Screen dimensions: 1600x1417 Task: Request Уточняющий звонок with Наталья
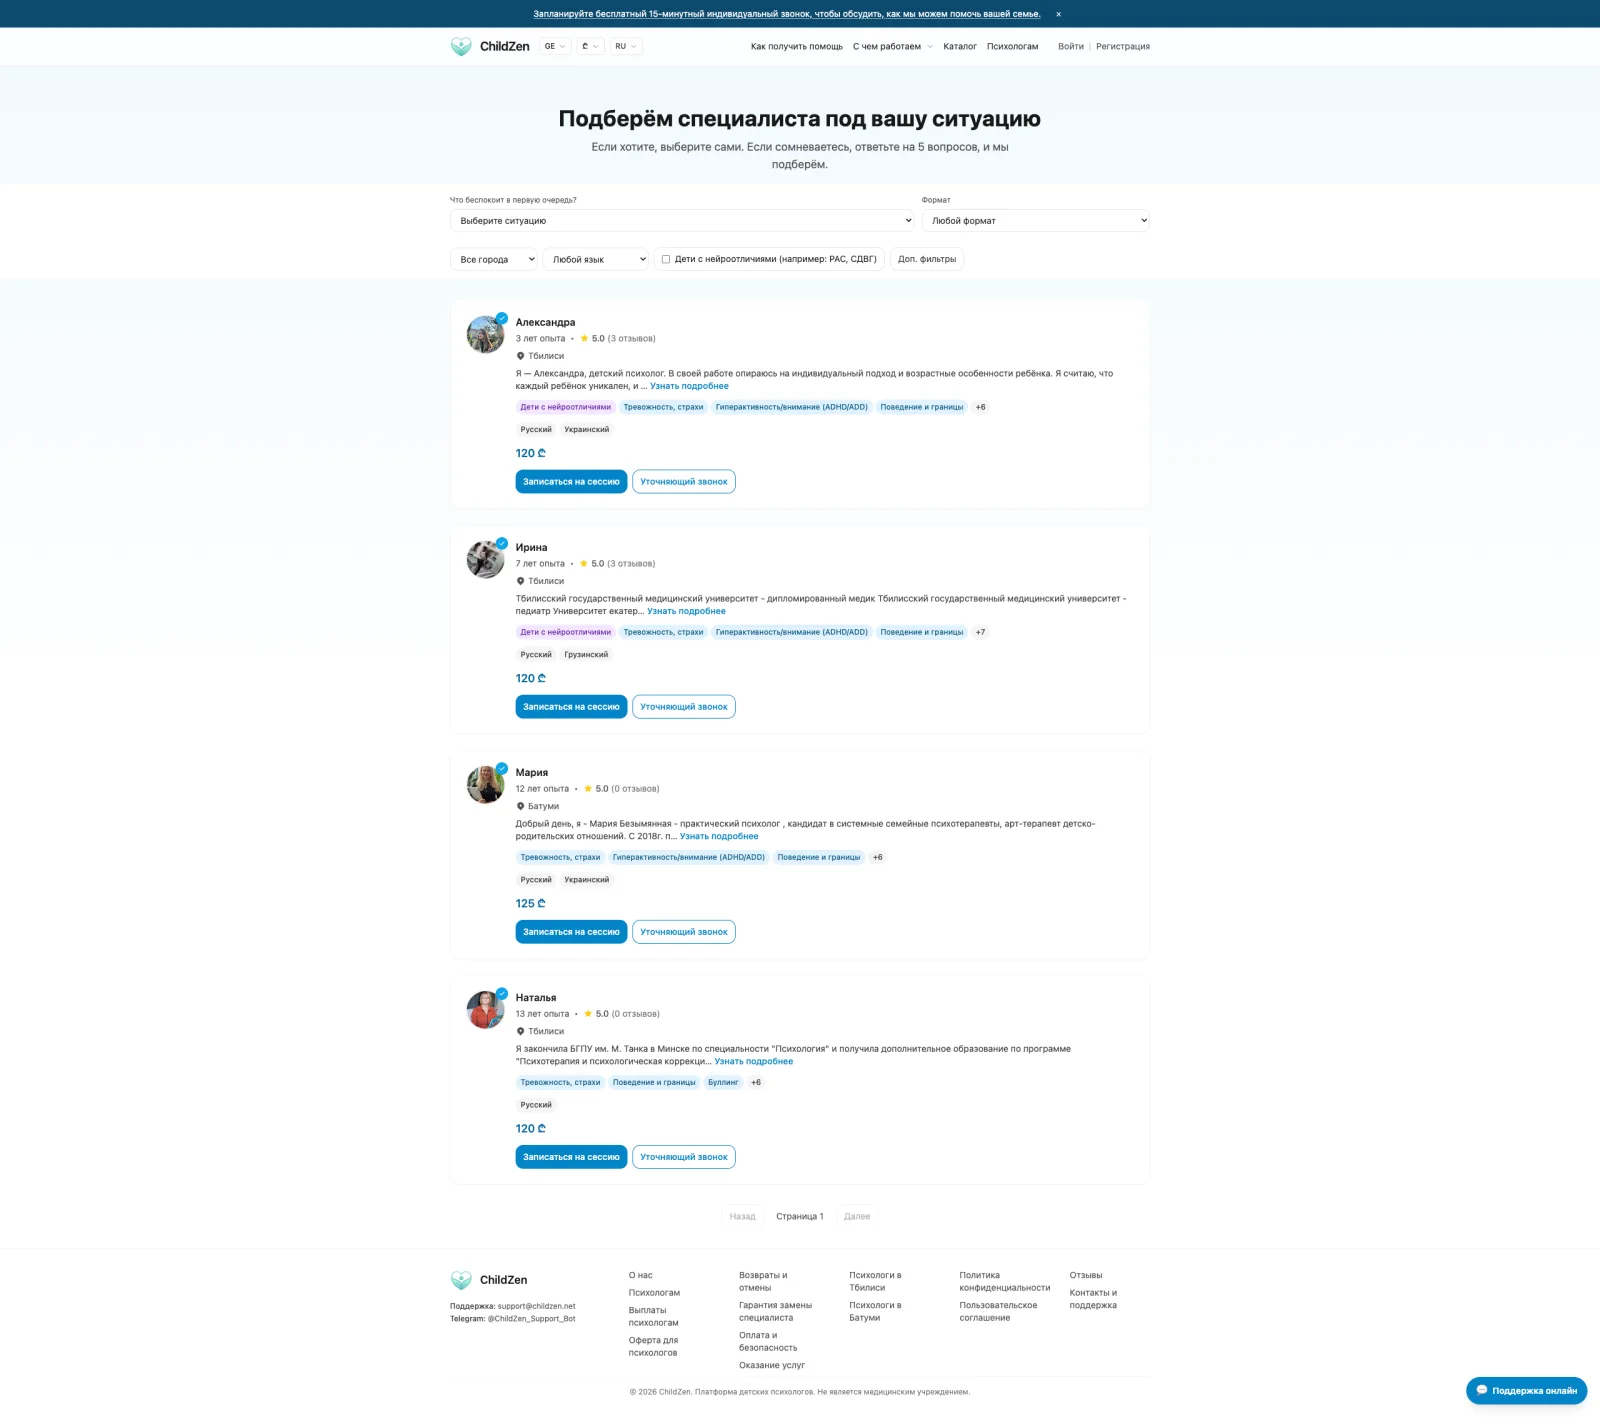[684, 1157]
